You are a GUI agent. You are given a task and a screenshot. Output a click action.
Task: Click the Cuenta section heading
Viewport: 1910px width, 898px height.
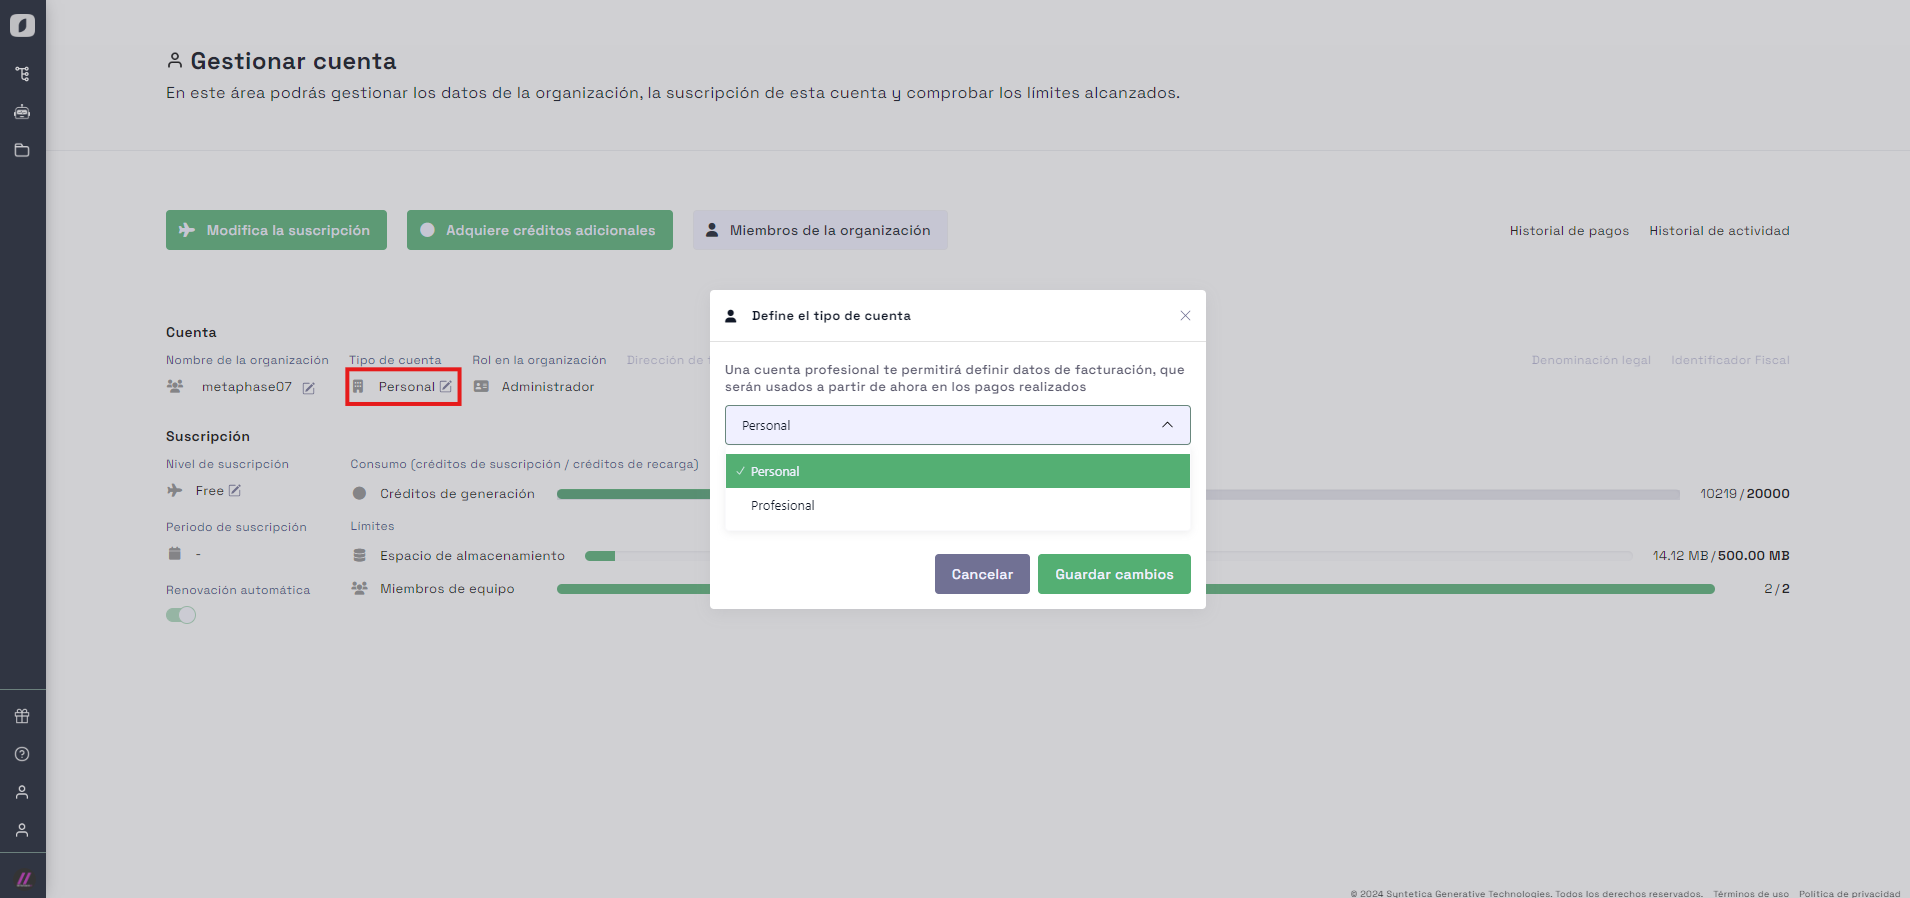click(191, 333)
